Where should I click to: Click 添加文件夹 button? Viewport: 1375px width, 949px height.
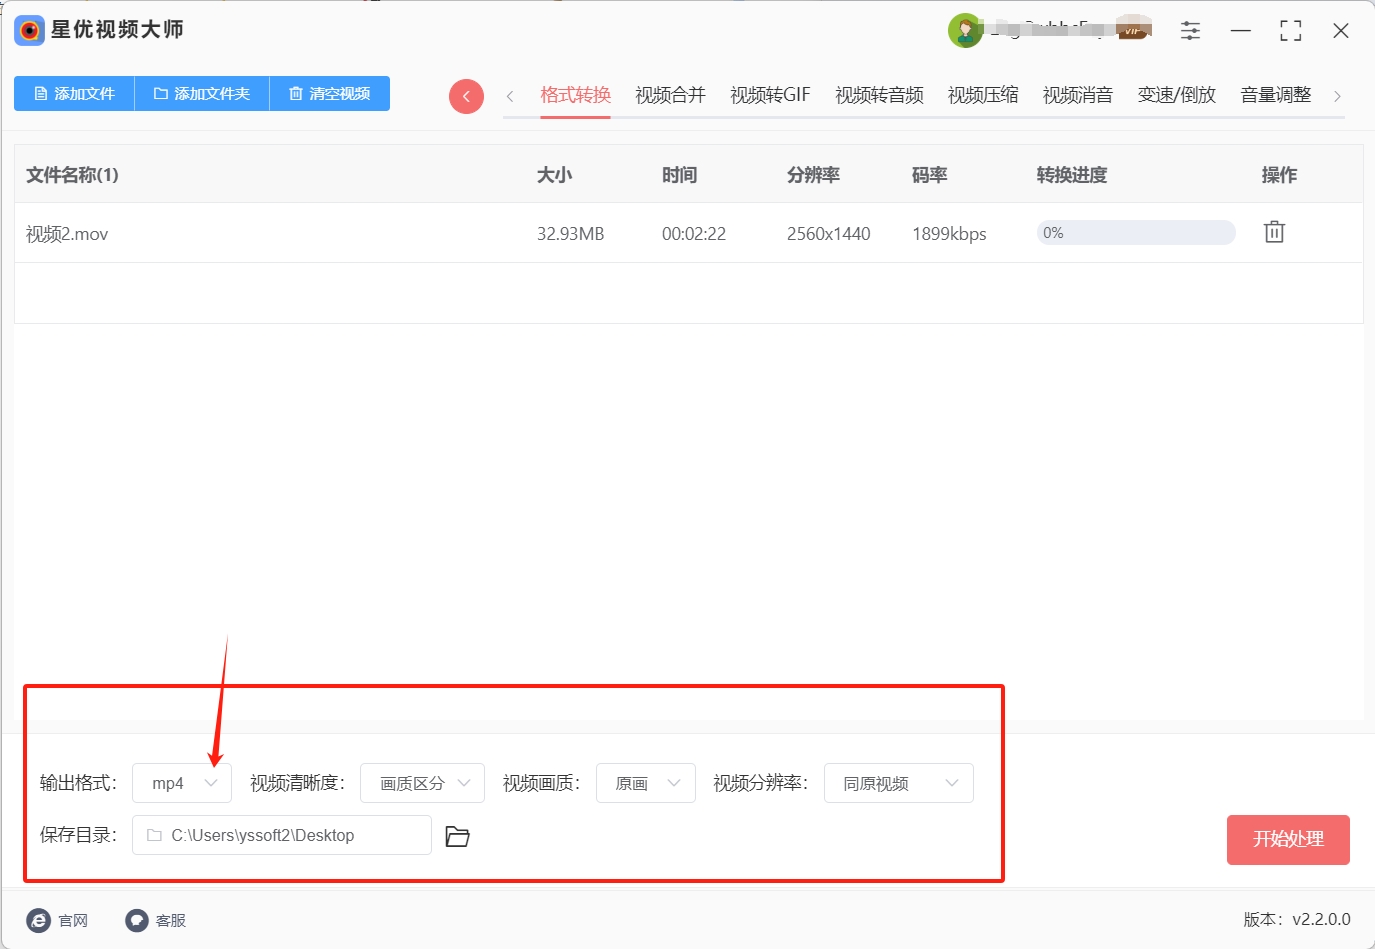point(202,93)
